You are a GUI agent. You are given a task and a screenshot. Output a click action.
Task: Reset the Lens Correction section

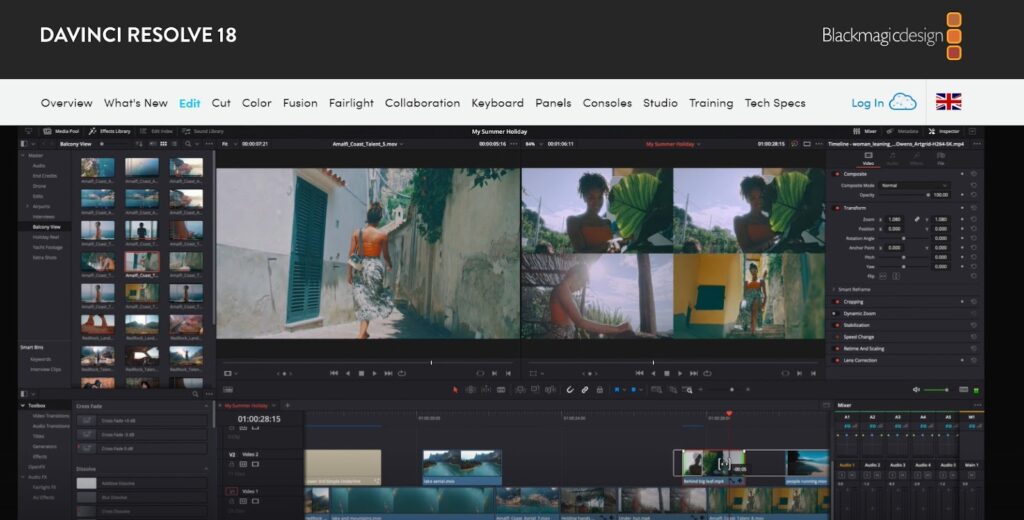(x=973, y=360)
